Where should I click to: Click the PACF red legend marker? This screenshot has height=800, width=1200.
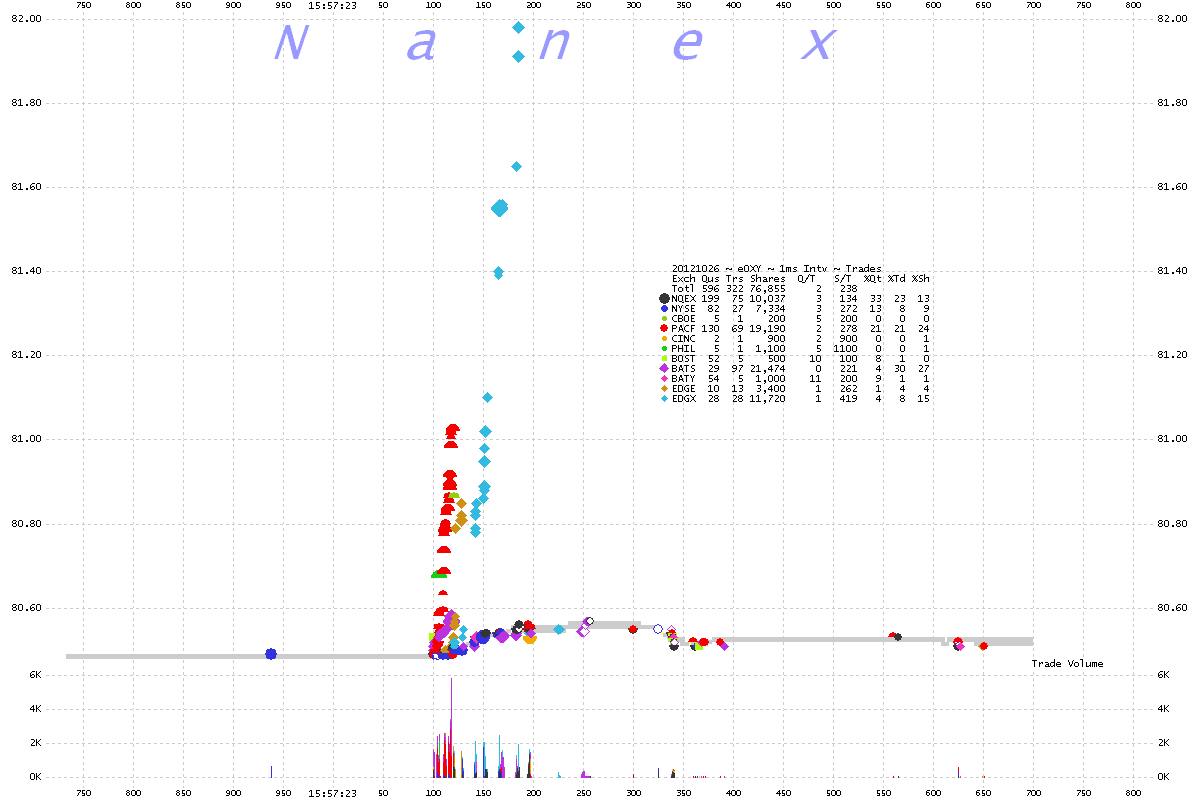(x=664, y=328)
